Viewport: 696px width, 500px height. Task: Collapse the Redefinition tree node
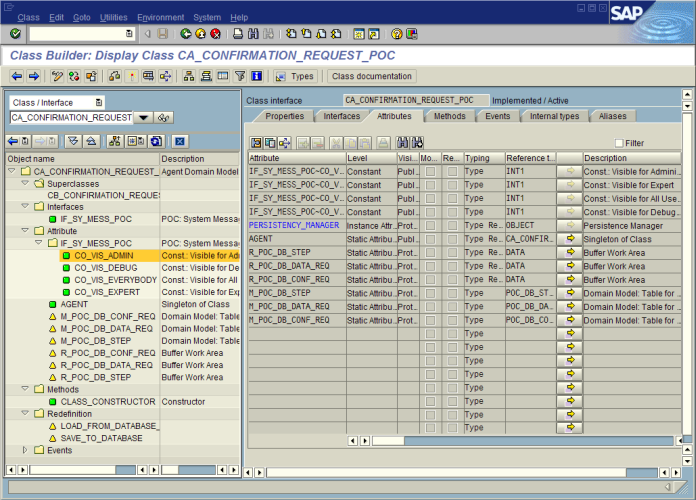(25, 413)
